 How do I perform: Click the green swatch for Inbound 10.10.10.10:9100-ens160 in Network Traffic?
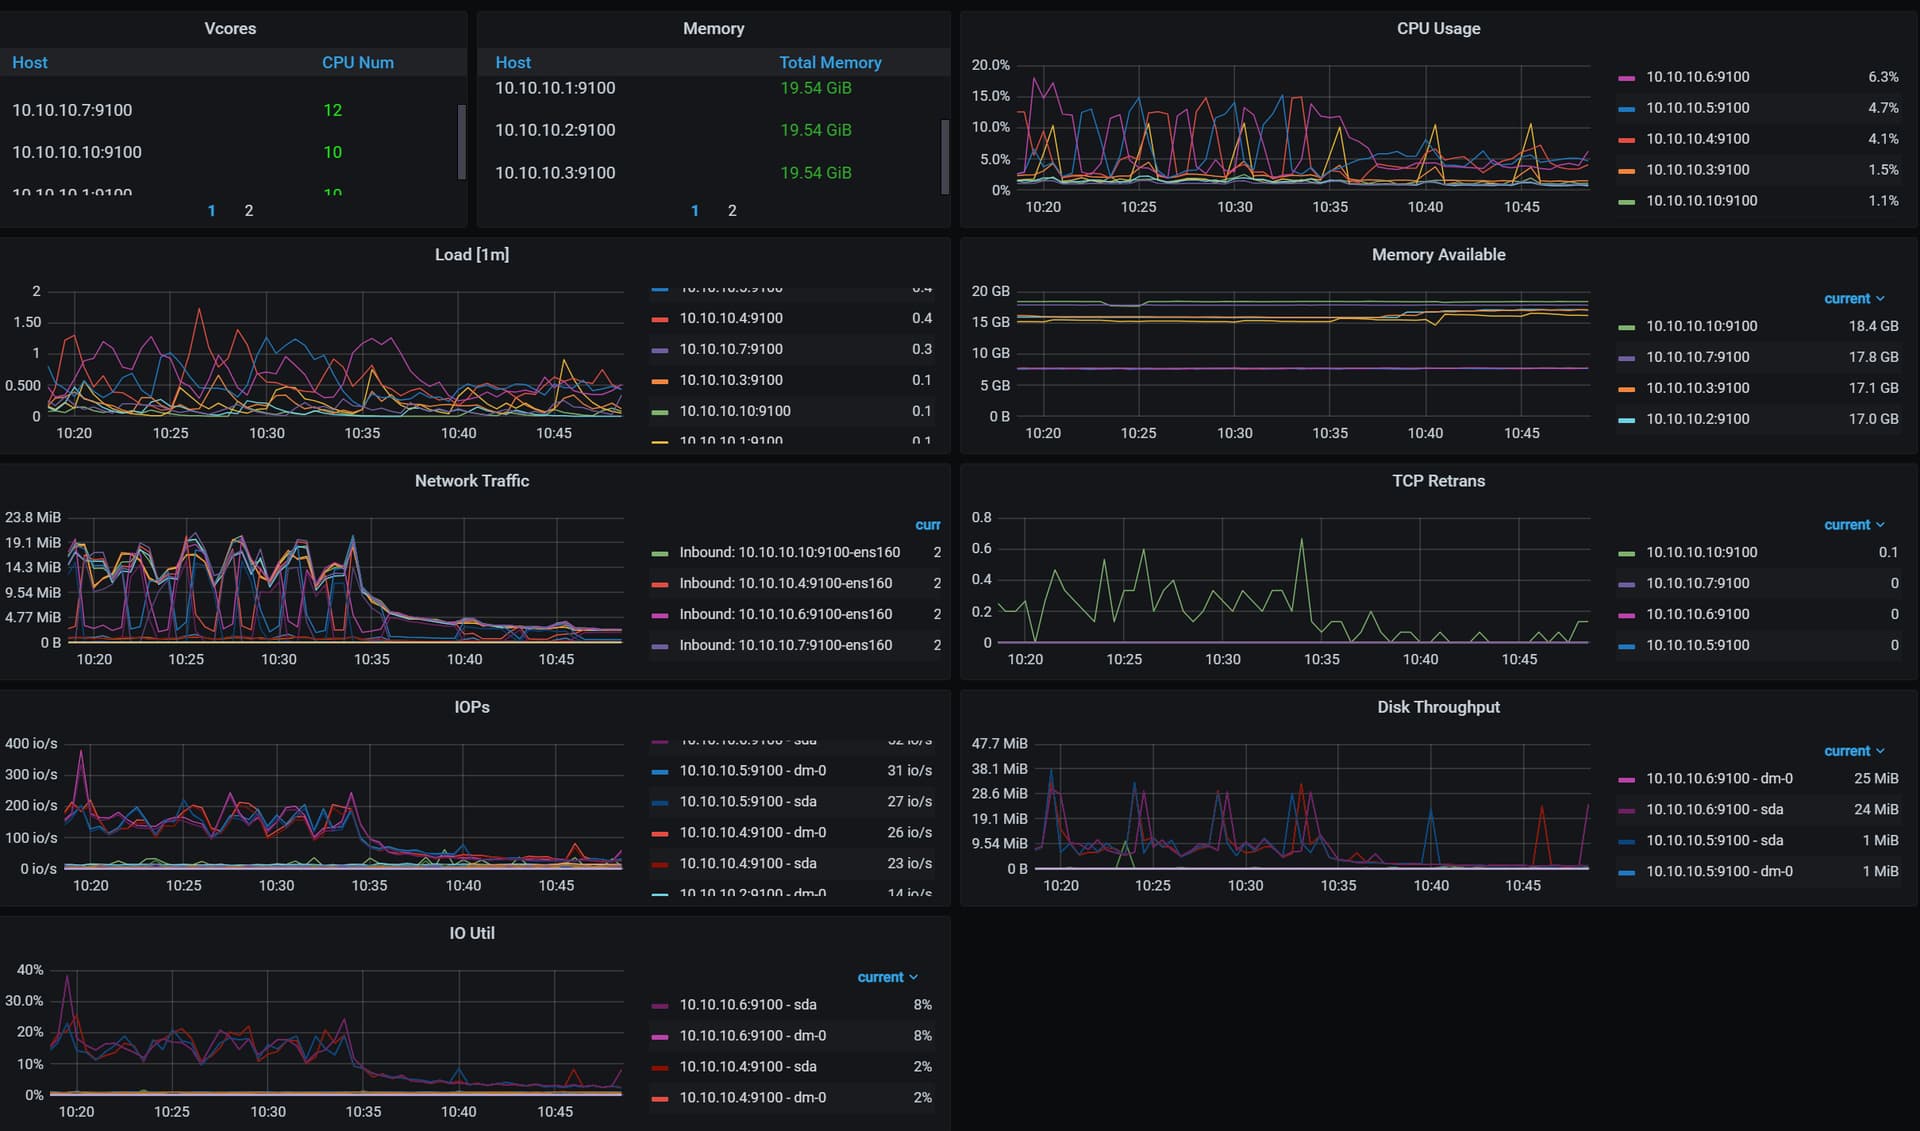tap(659, 553)
